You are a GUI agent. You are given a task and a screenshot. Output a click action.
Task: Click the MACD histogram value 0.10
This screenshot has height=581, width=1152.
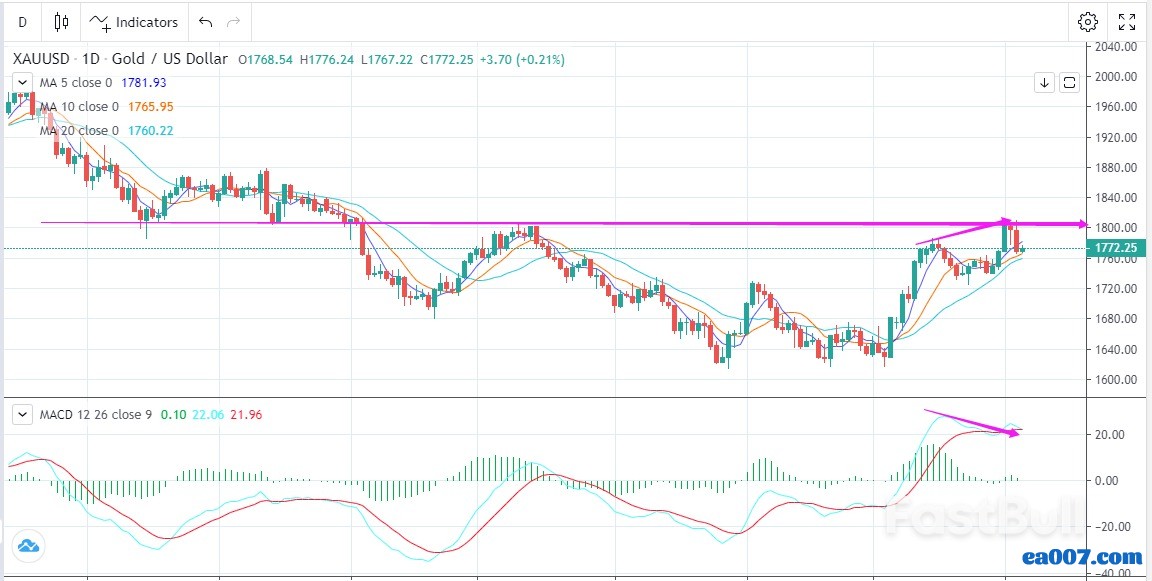click(x=173, y=415)
